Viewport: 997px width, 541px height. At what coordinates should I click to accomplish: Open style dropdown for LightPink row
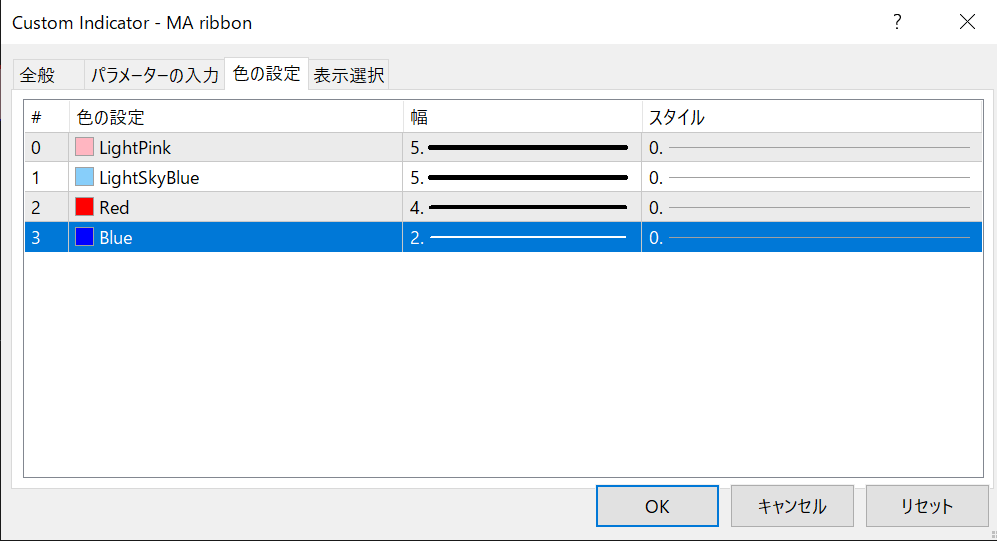(x=810, y=148)
